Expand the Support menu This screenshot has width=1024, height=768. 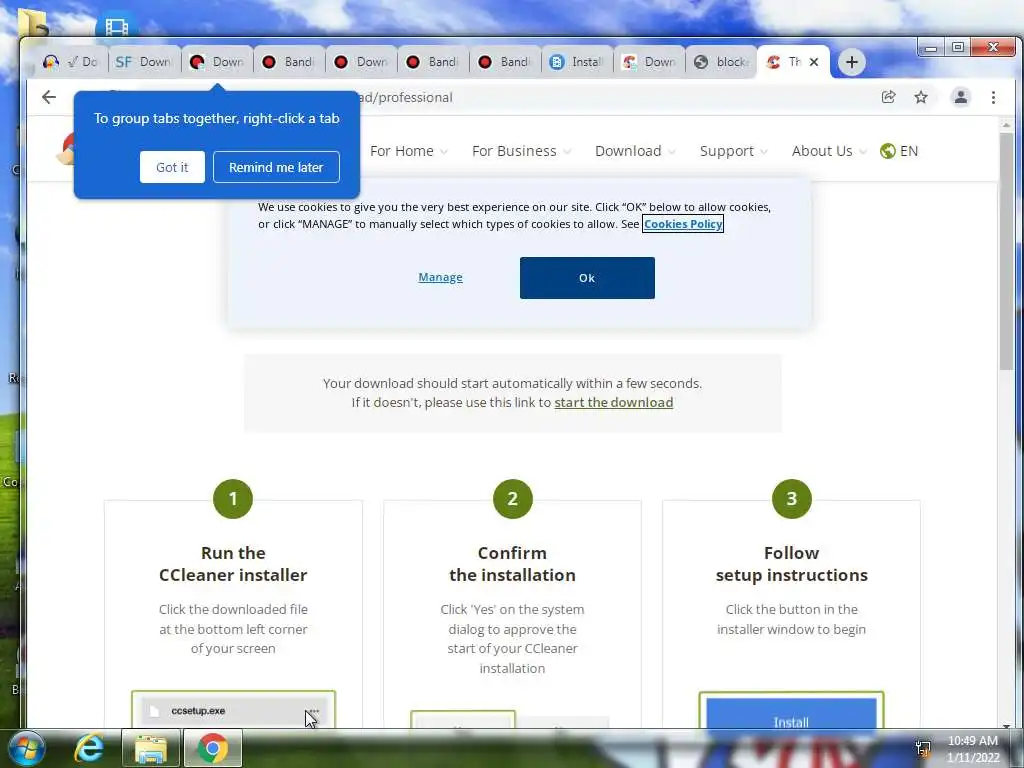pyautogui.click(x=733, y=151)
